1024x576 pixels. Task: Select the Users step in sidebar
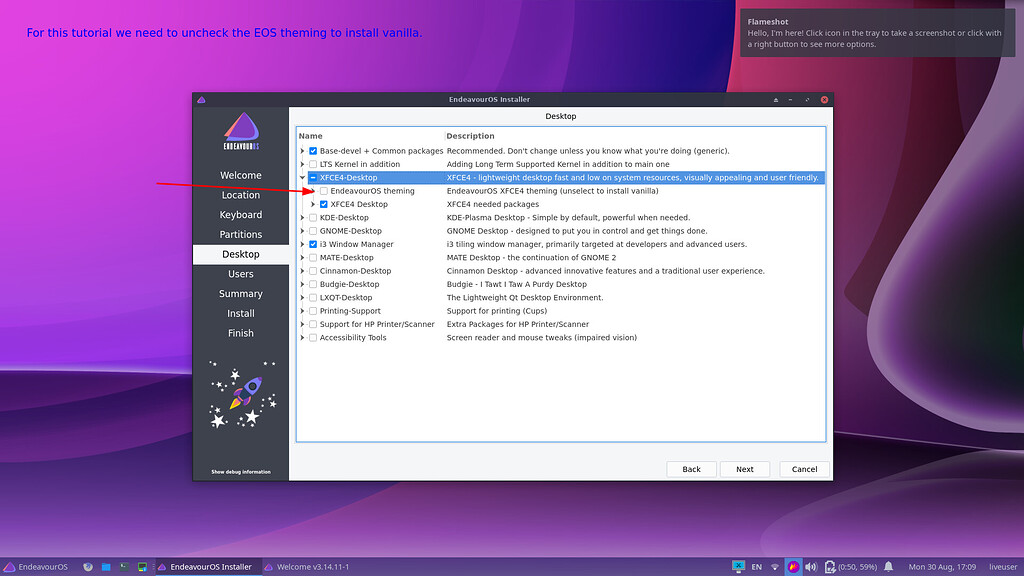pos(241,274)
